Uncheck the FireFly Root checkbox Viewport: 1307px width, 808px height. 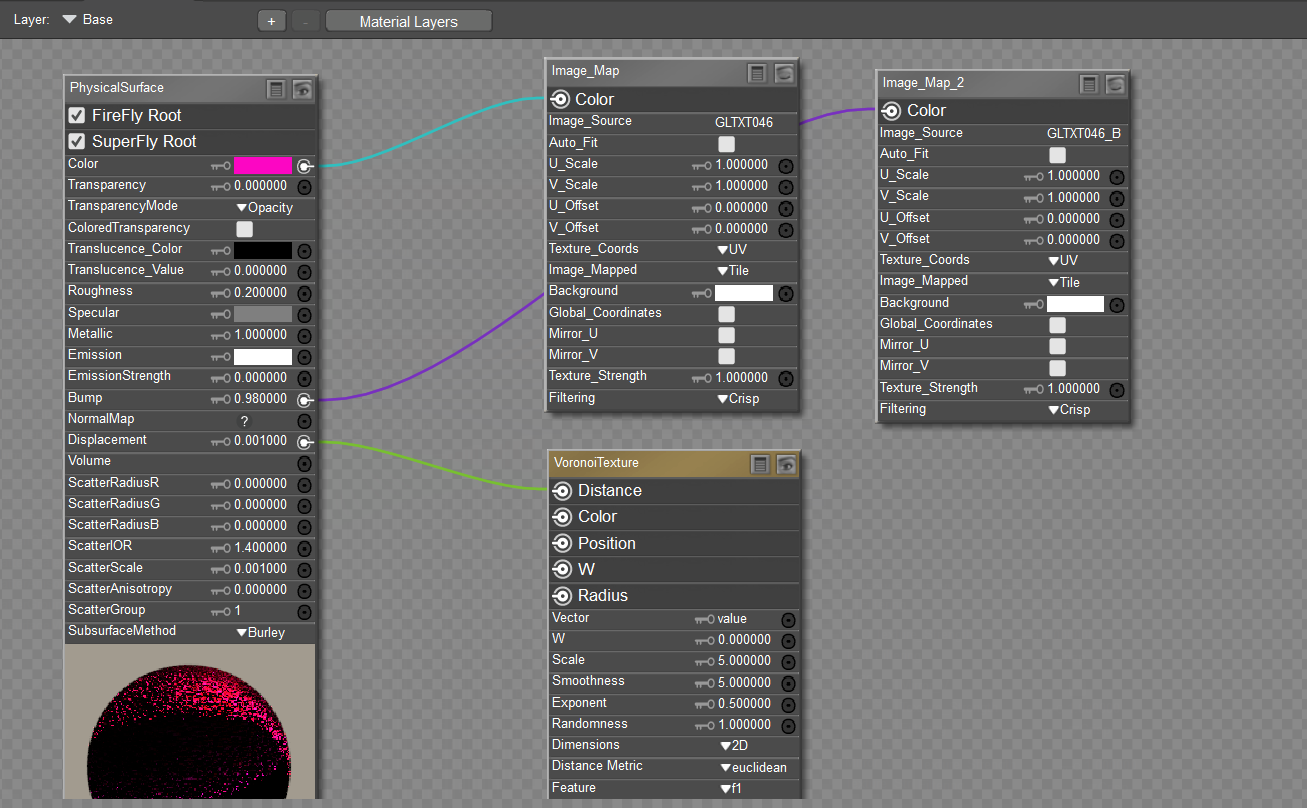tap(76, 115)
